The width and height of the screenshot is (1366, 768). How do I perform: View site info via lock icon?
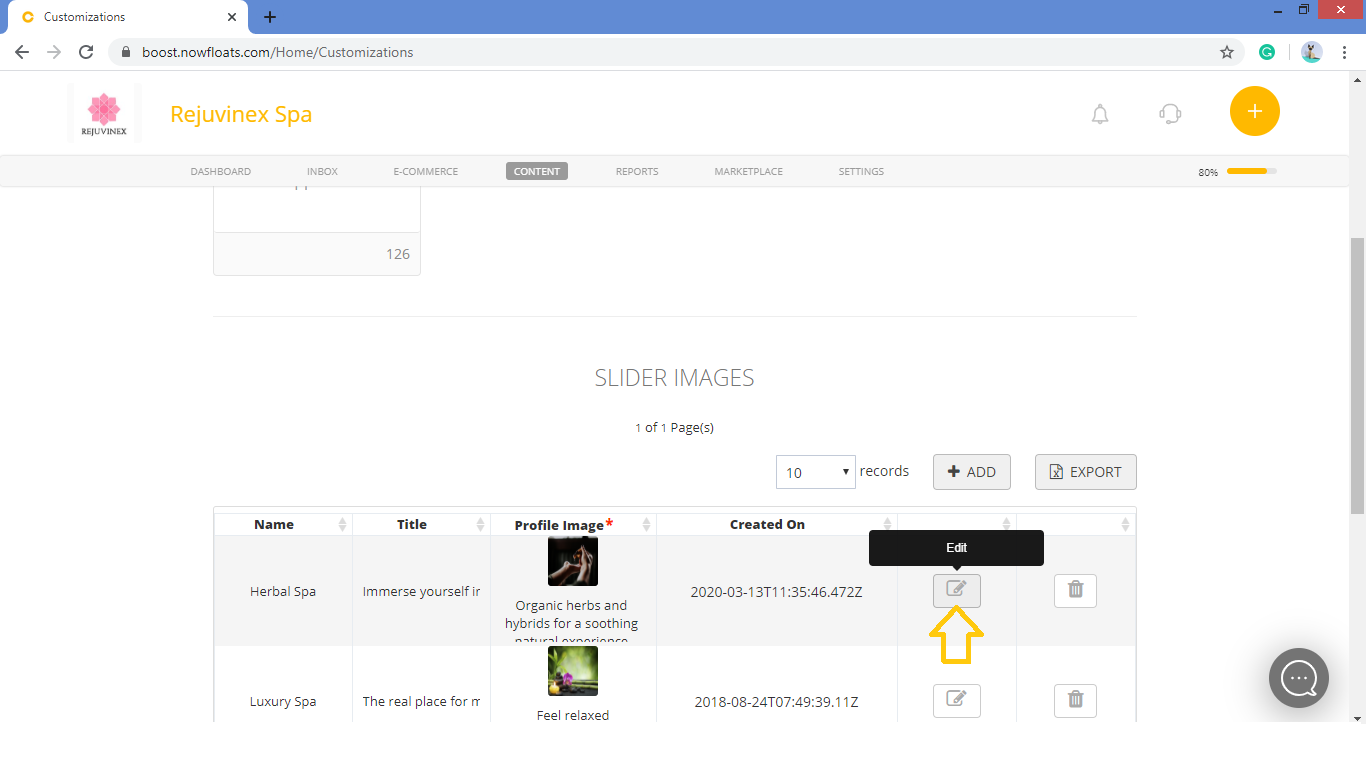point(126,52)
